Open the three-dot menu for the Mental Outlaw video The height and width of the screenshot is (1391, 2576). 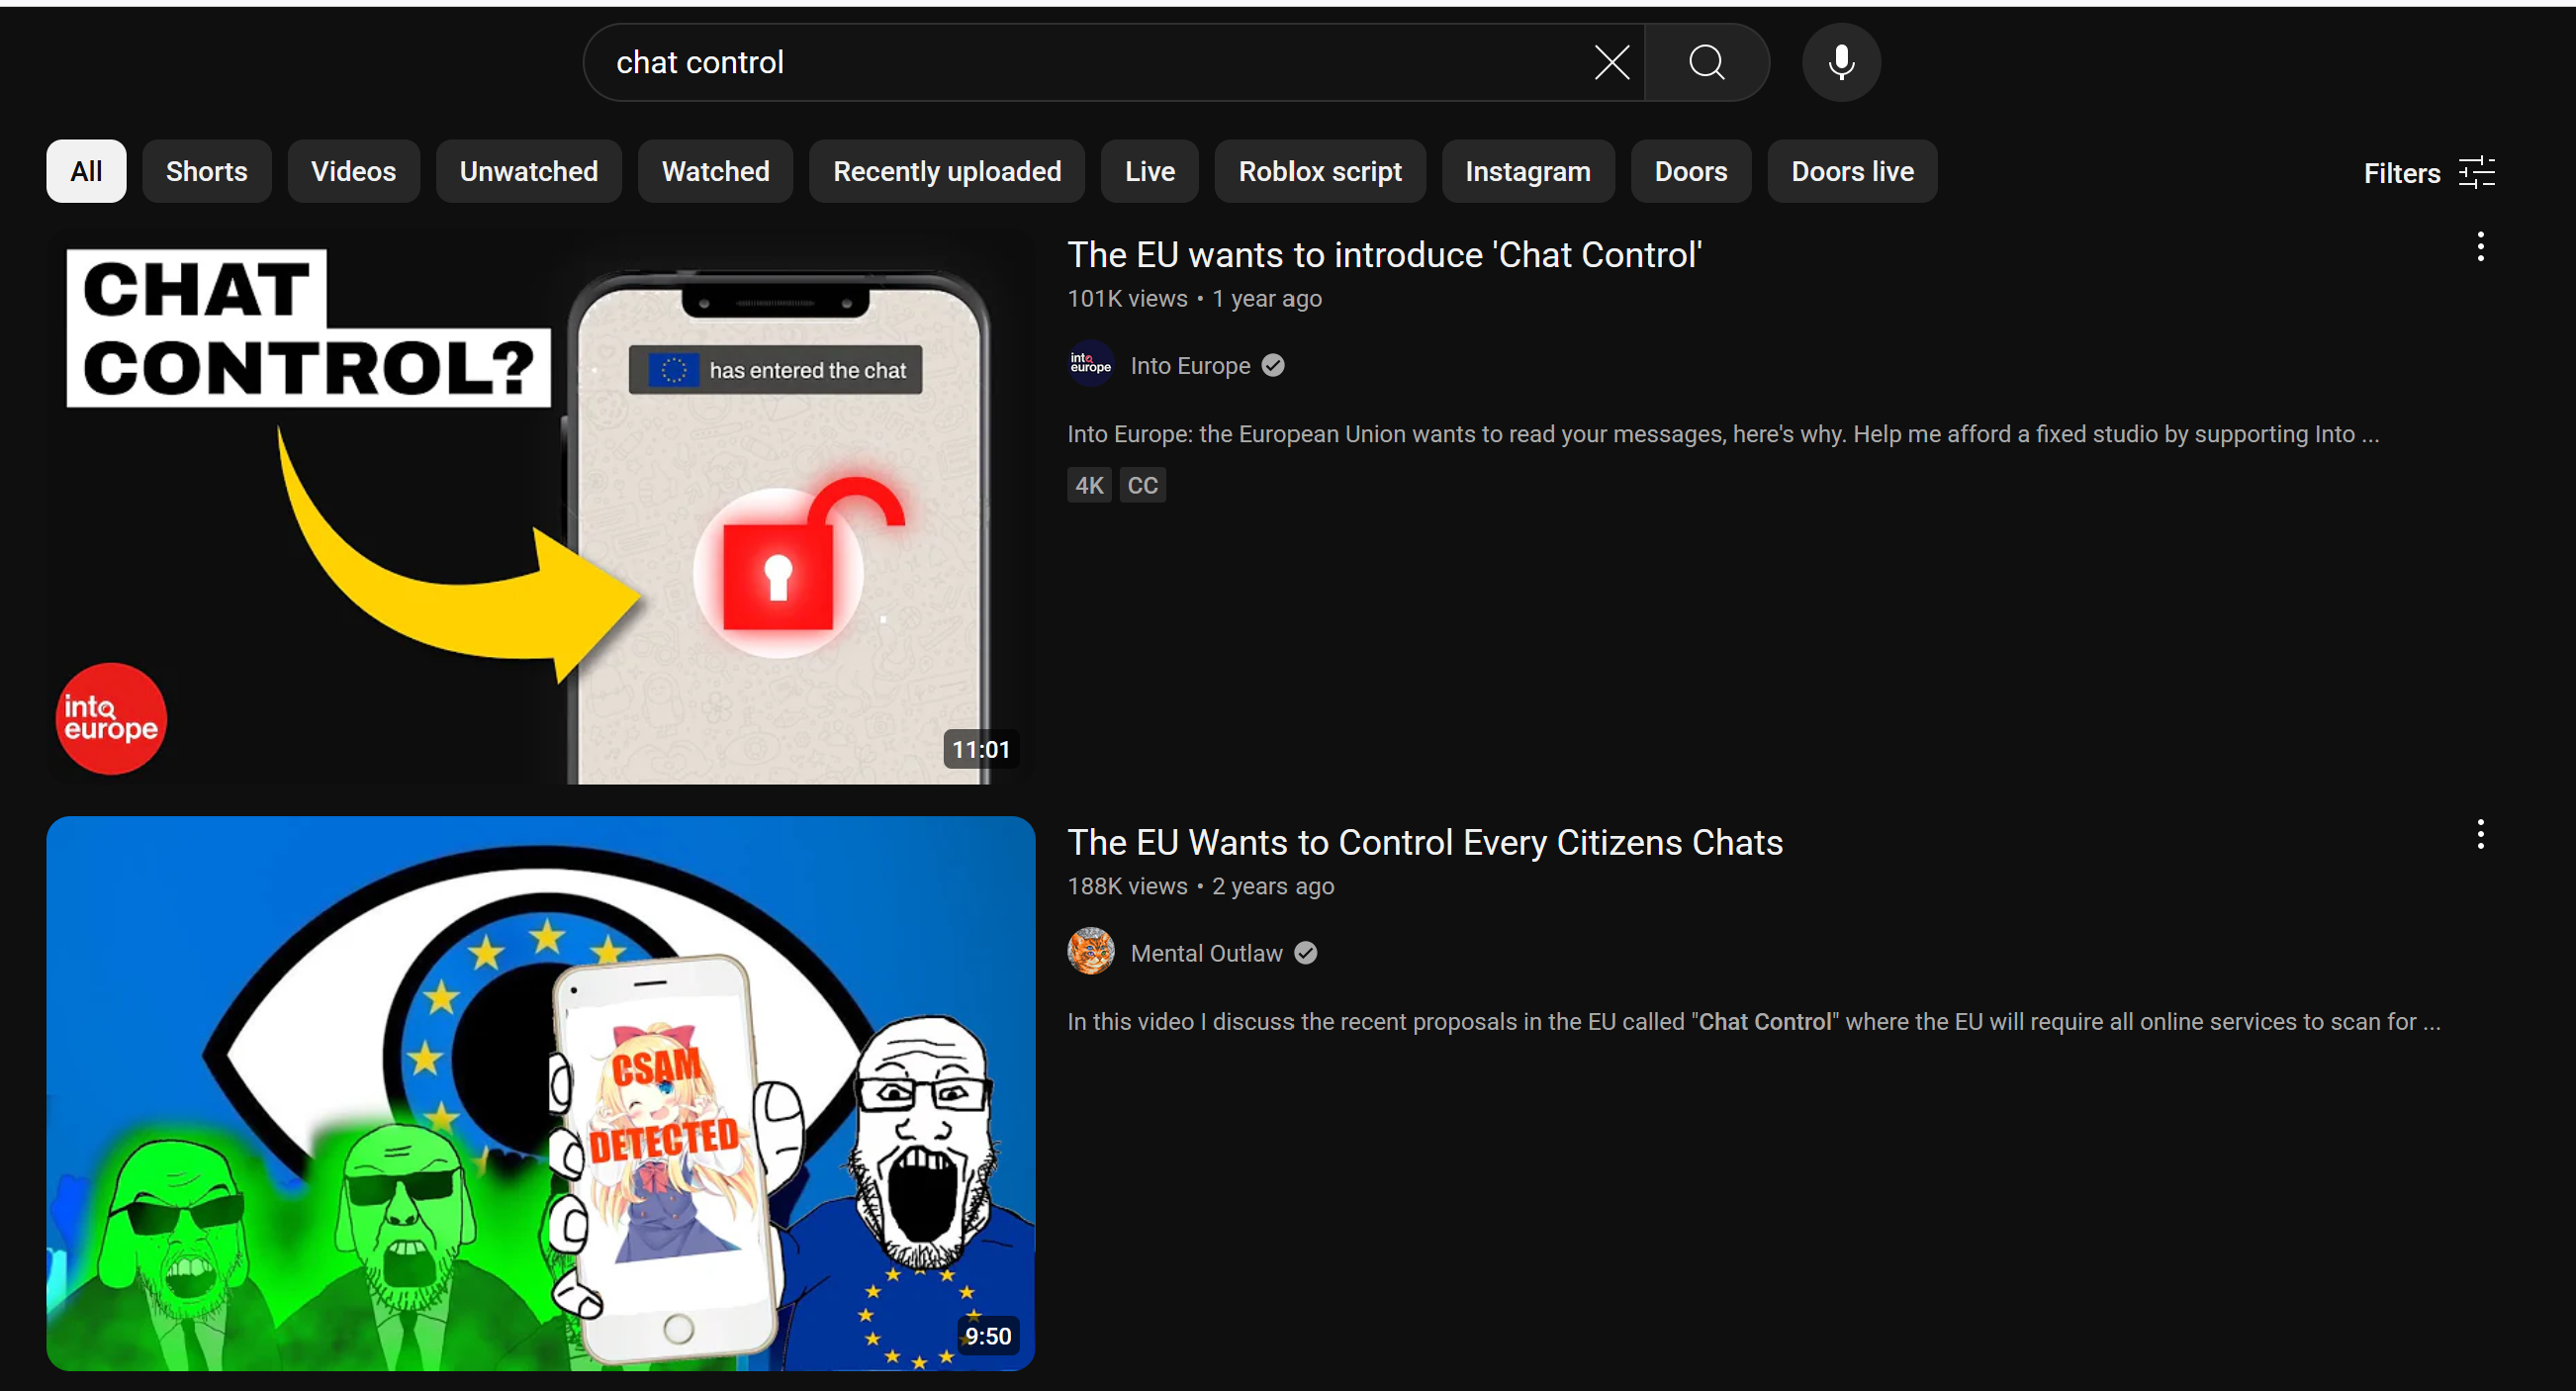(2480, 834)
